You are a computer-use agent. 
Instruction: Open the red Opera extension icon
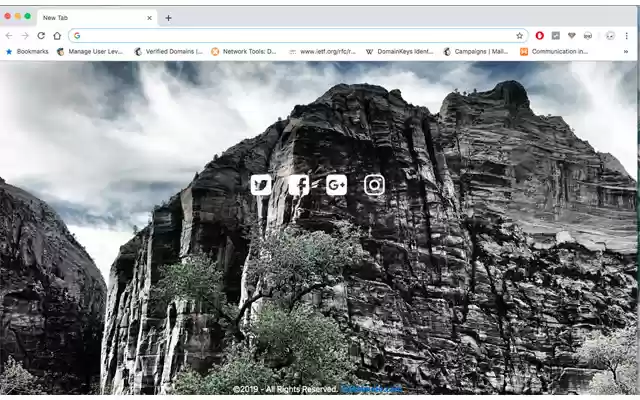[x=540, y=36]
